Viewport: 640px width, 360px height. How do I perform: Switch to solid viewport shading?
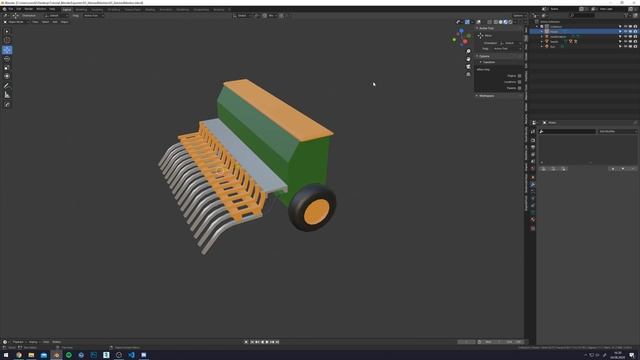coord(500,22)
